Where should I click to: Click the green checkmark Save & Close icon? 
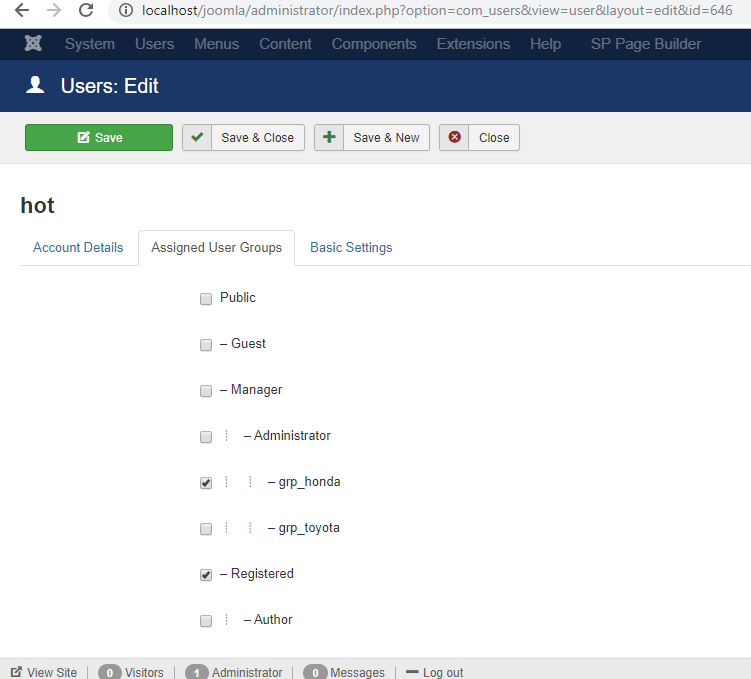[198, 138]
